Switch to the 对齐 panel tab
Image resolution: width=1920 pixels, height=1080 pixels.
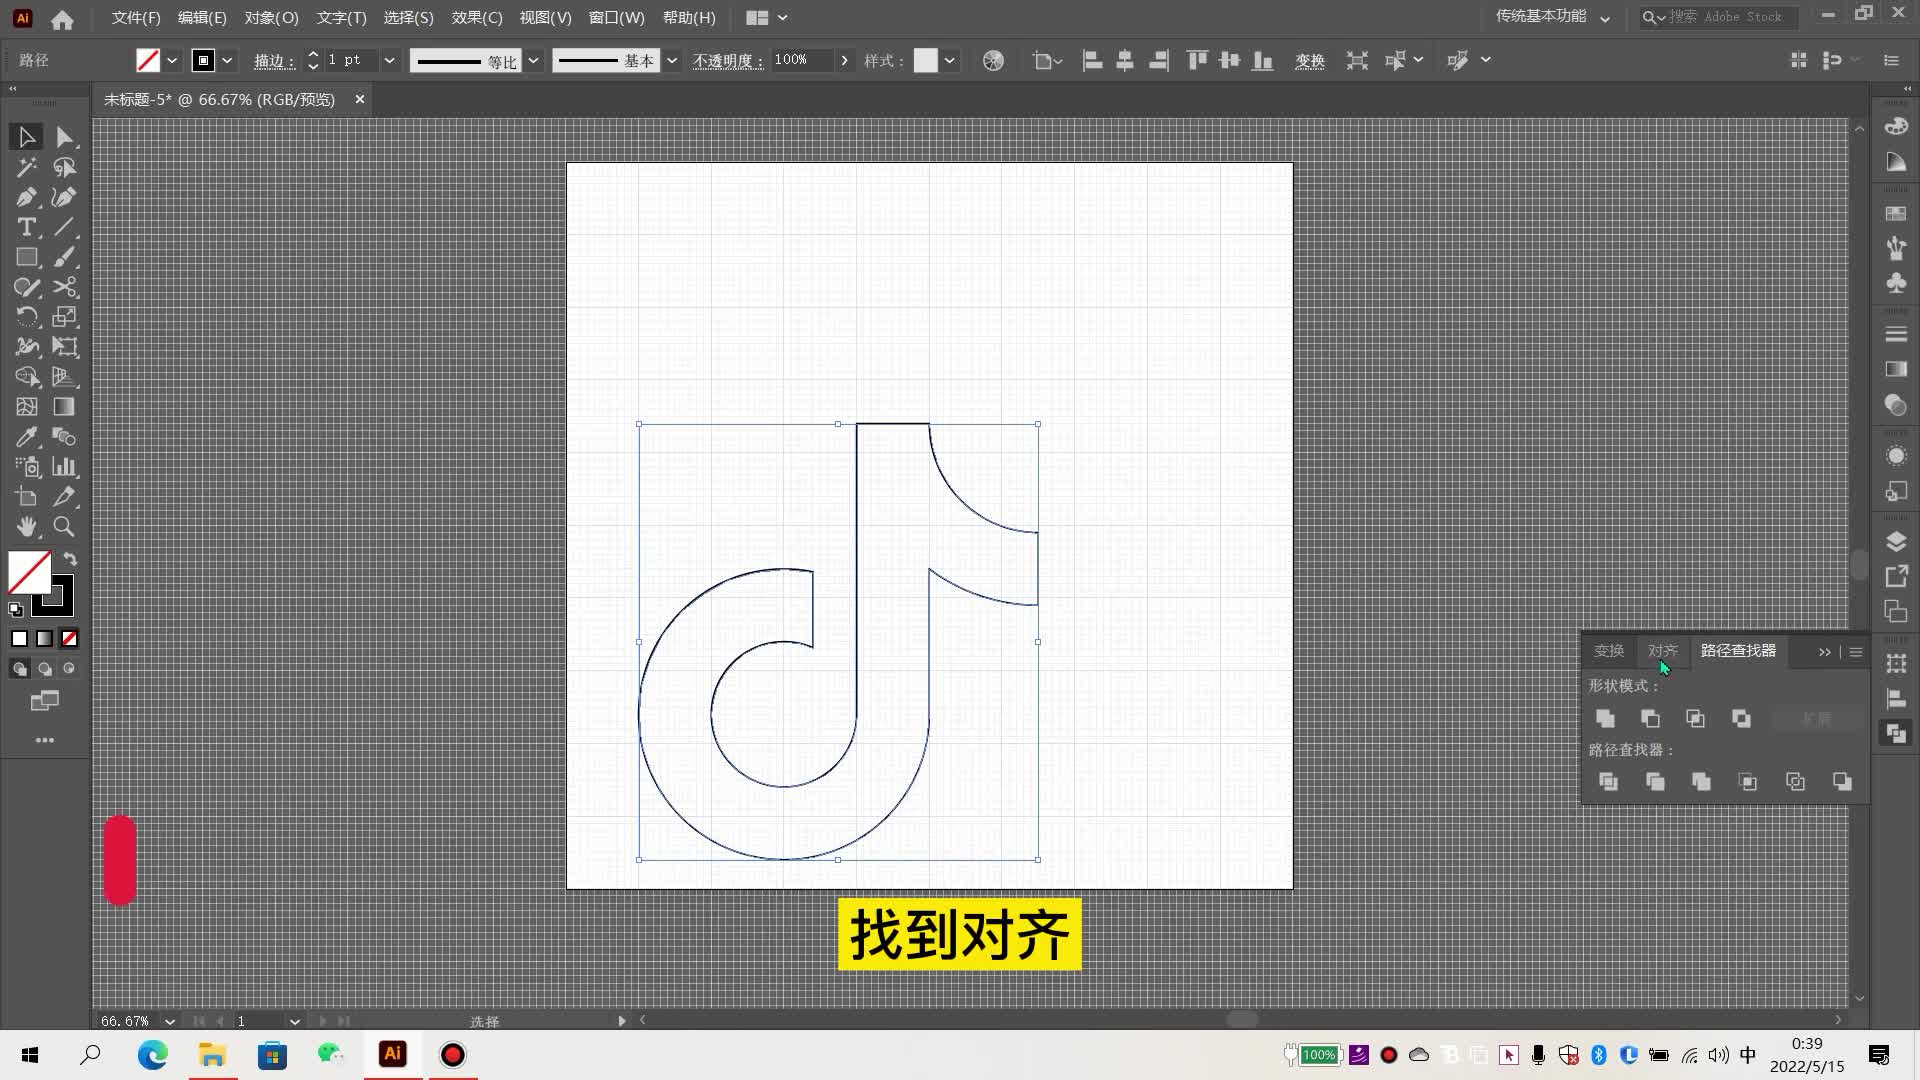pos(1662,651)
